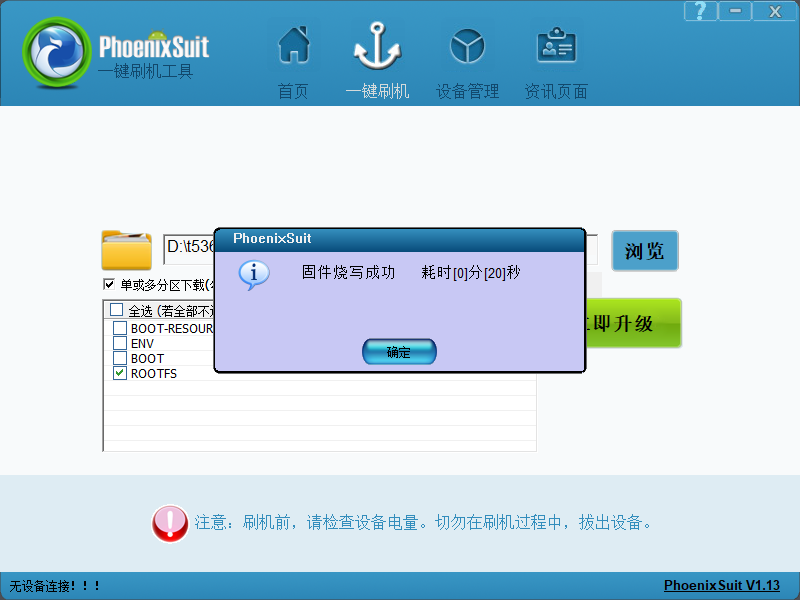Enable the ENV partition checkbox
This screenshot has height=600, width=800.
coord(120,343)
